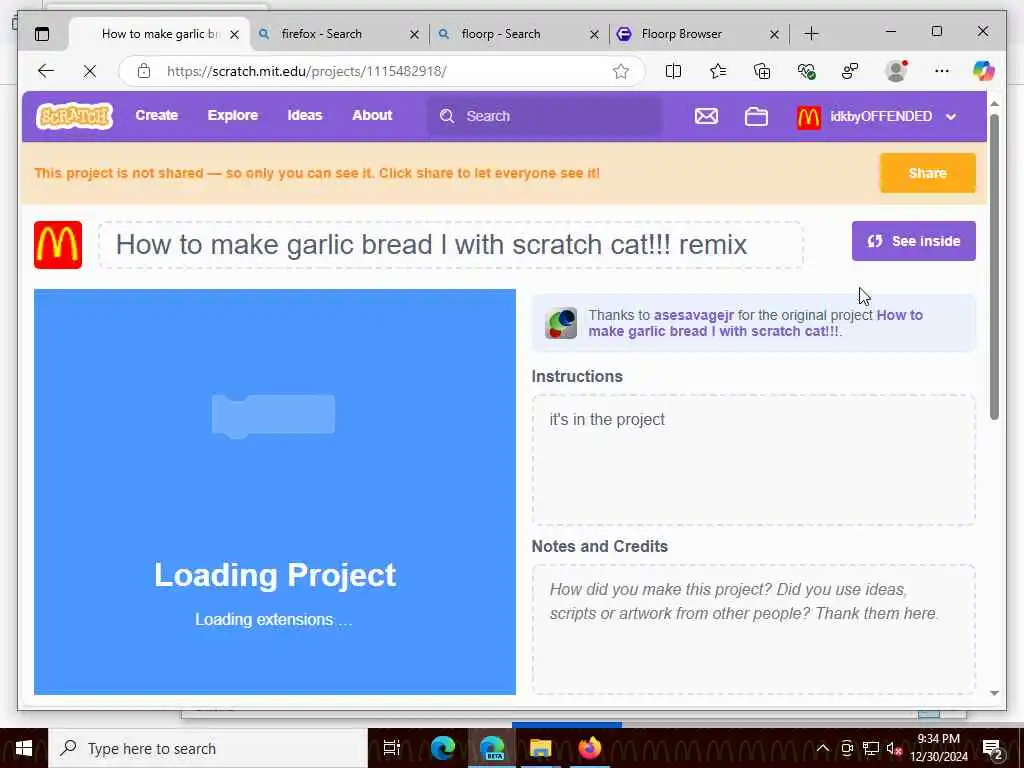Open the Favorites list icon
Viewport: 1024px width, 768px height.
pyautogui.click(x=718, y=71)
